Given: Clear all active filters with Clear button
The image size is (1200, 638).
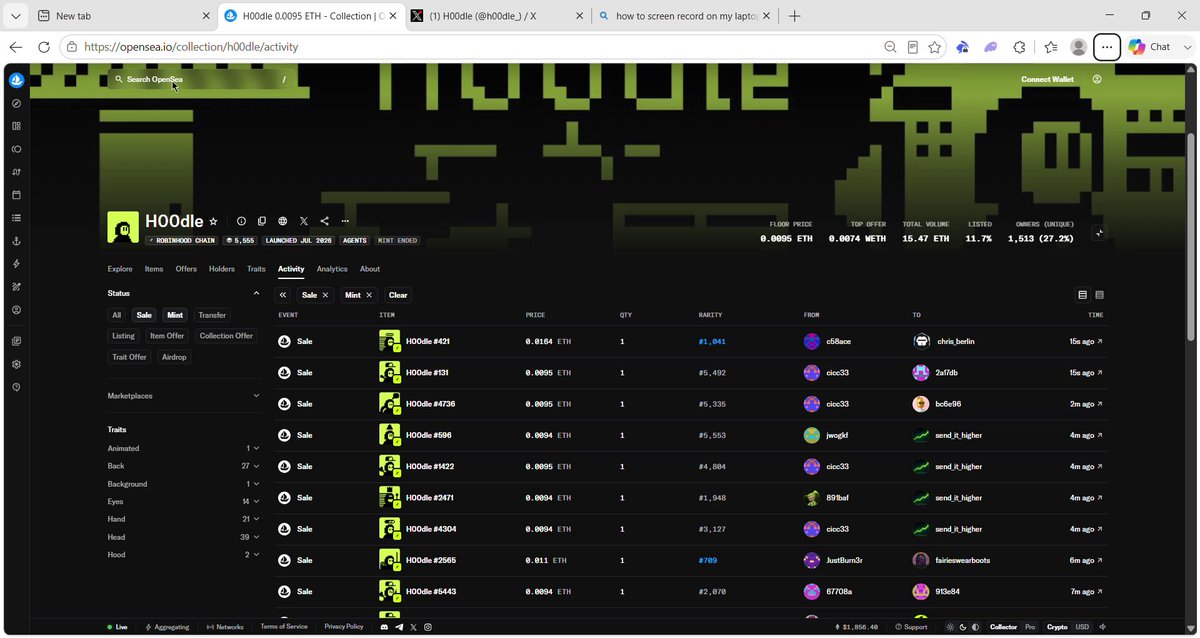Looking at the screenshot, I should 398,295.
